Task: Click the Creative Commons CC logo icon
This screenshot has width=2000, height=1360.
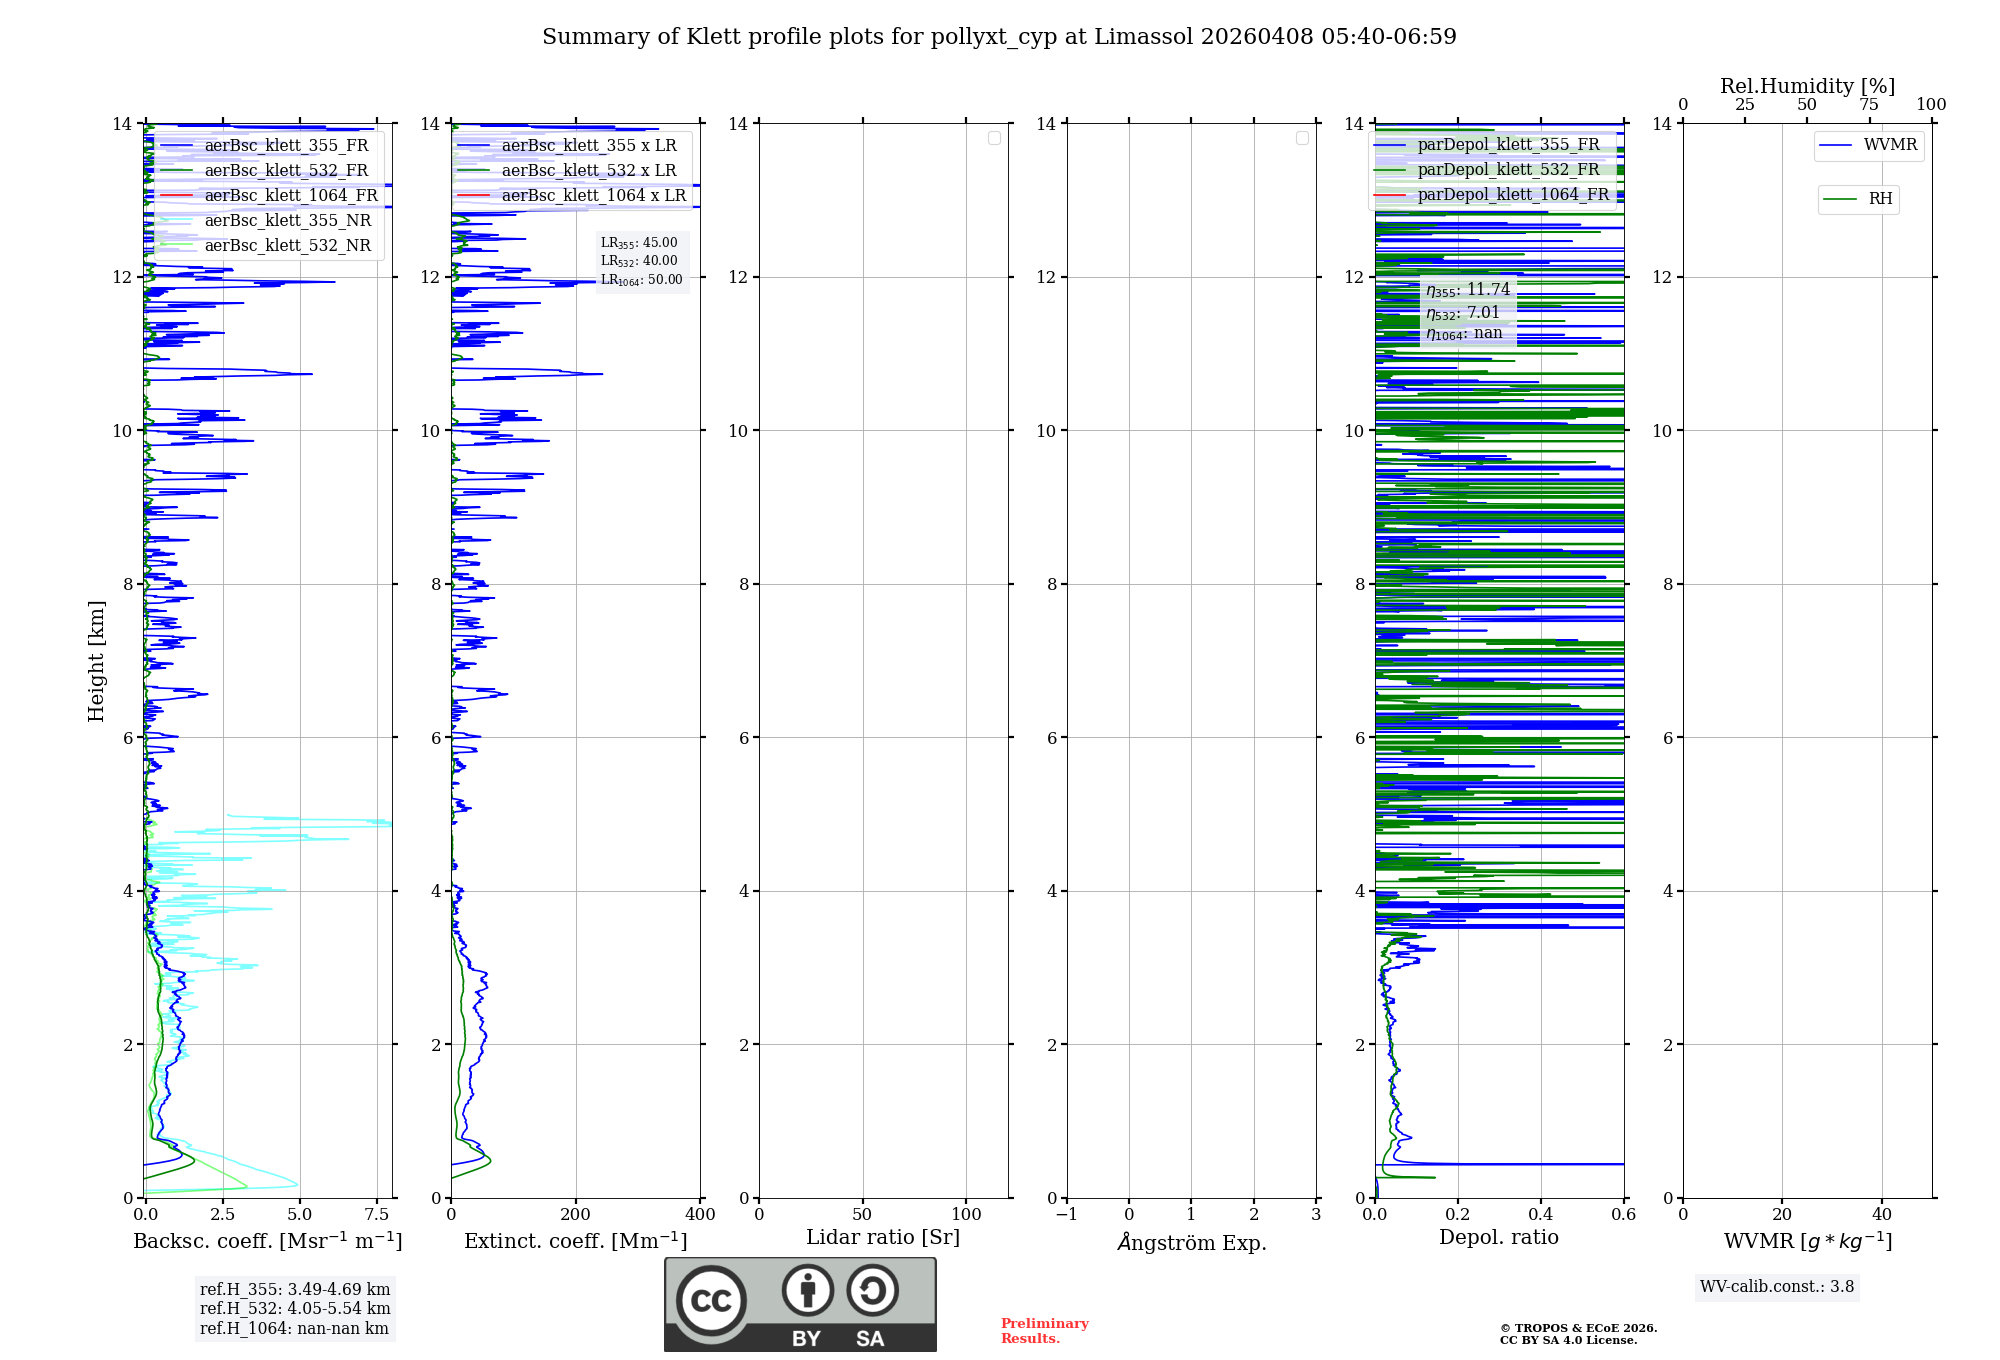Action: [711, 1301]
